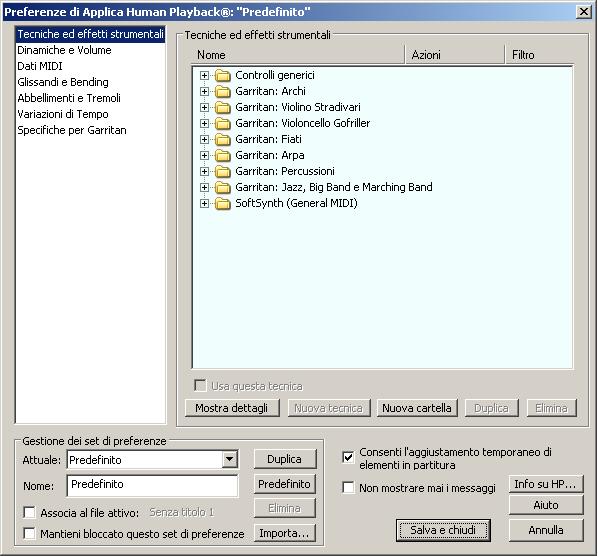Image resolution: width=598 pixels, height=556 pixels.
Task: Click Elimina button under the techniques list
Action: (551, 408)
